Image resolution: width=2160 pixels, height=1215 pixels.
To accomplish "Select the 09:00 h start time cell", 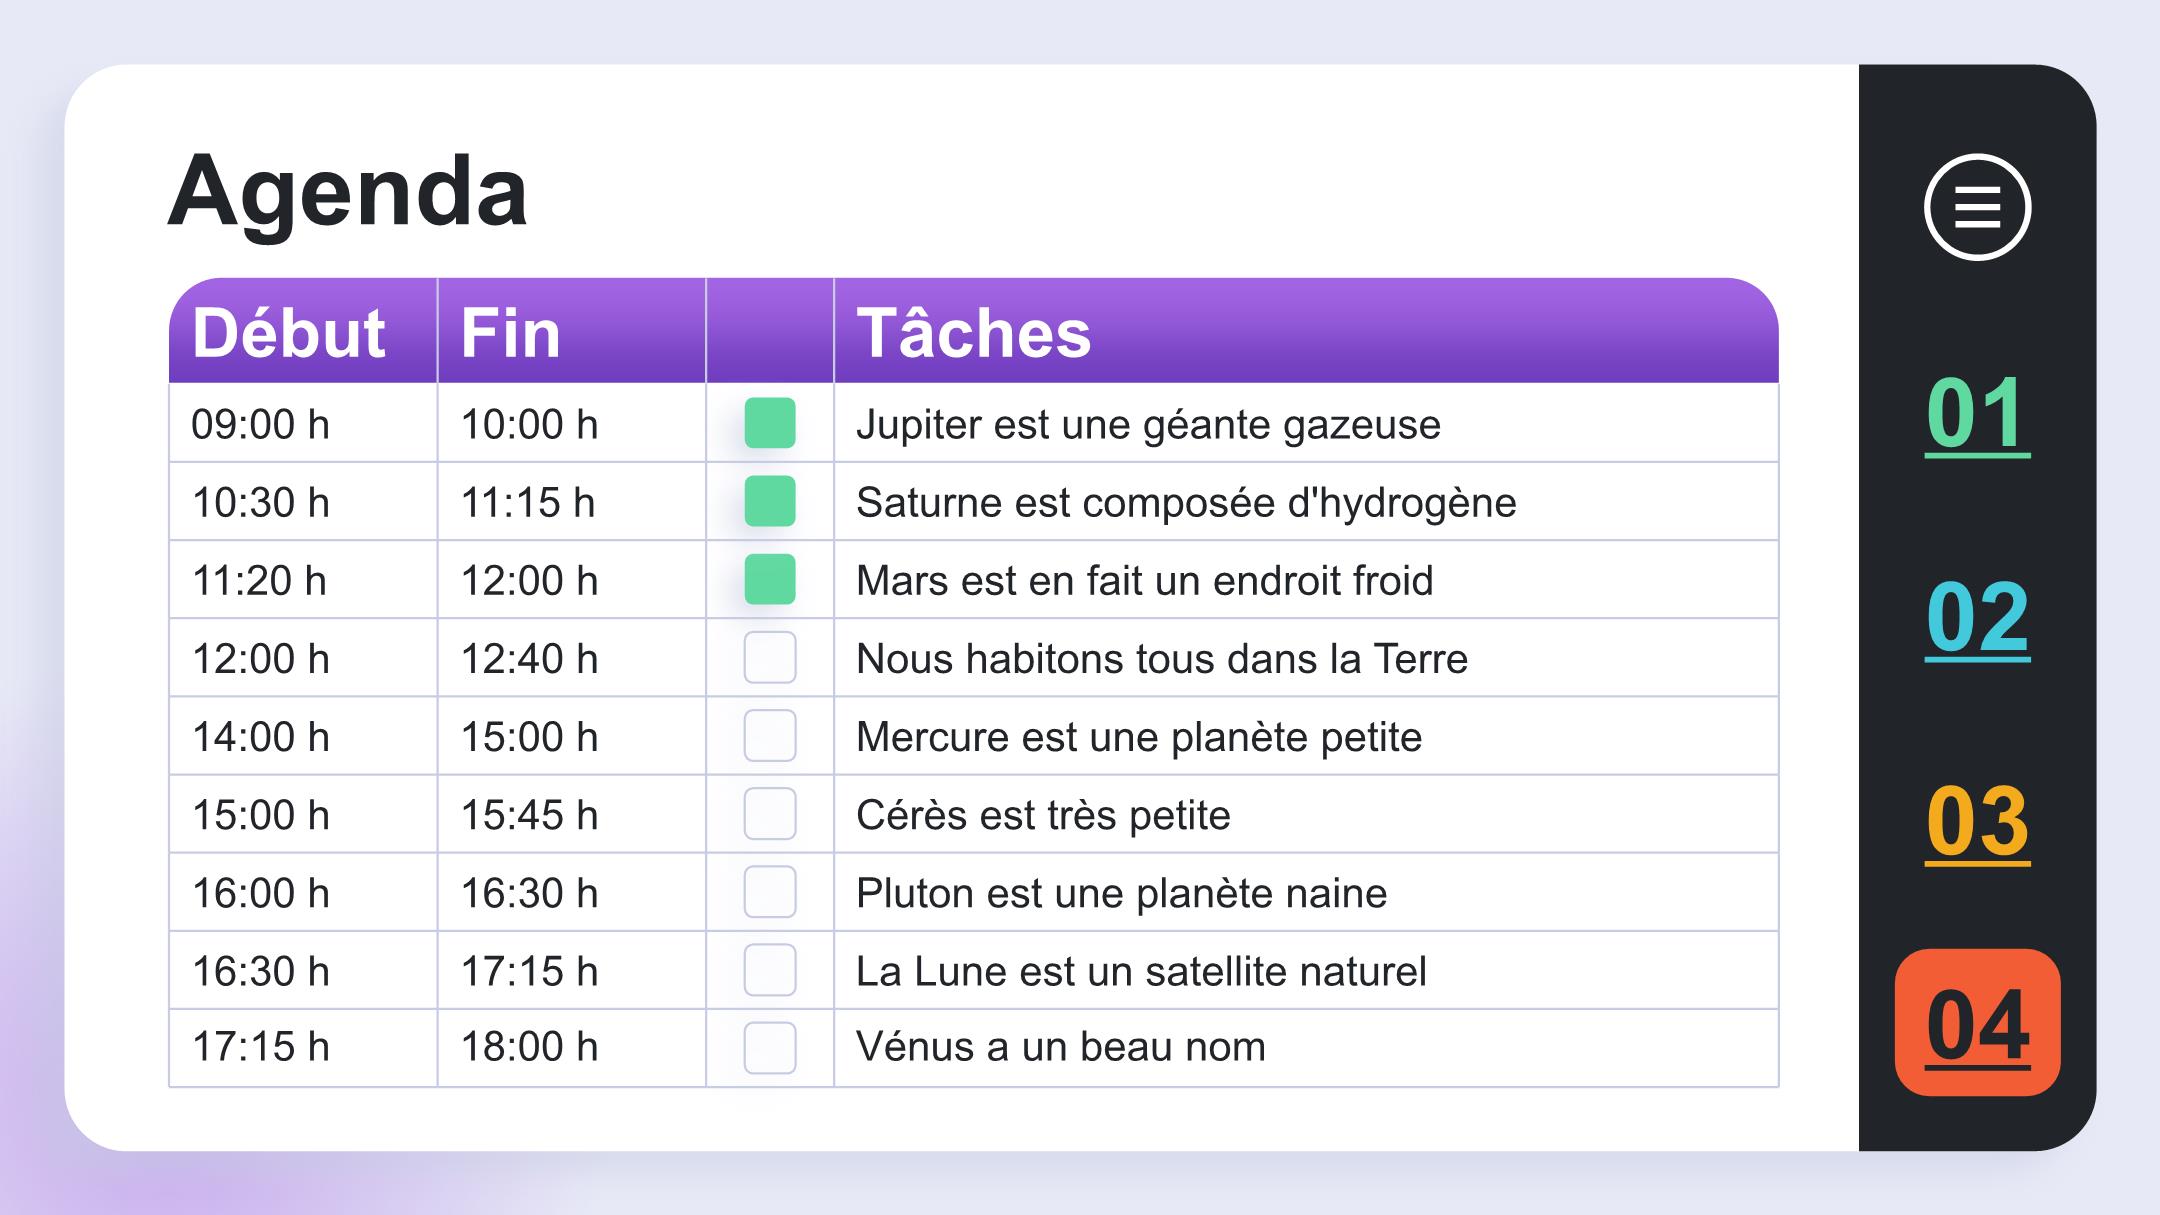I will pyautogui.click(x=303, y=424).
